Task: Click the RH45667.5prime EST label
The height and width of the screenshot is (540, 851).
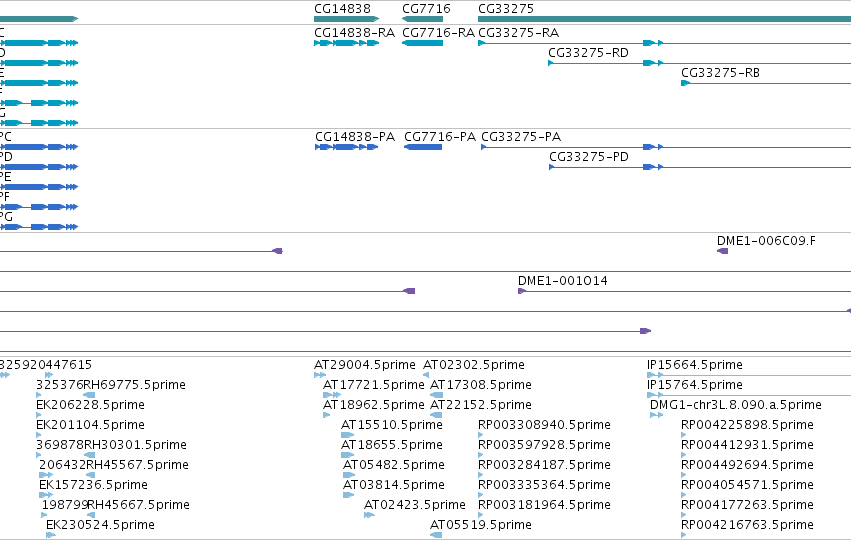Action: tap(138, 505)
